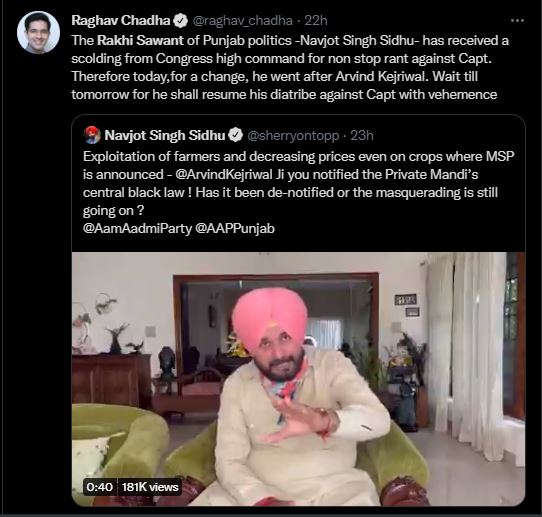The image size is (542, 517).
Task: Open the three-dot more options menu
Action: (517, 21)
